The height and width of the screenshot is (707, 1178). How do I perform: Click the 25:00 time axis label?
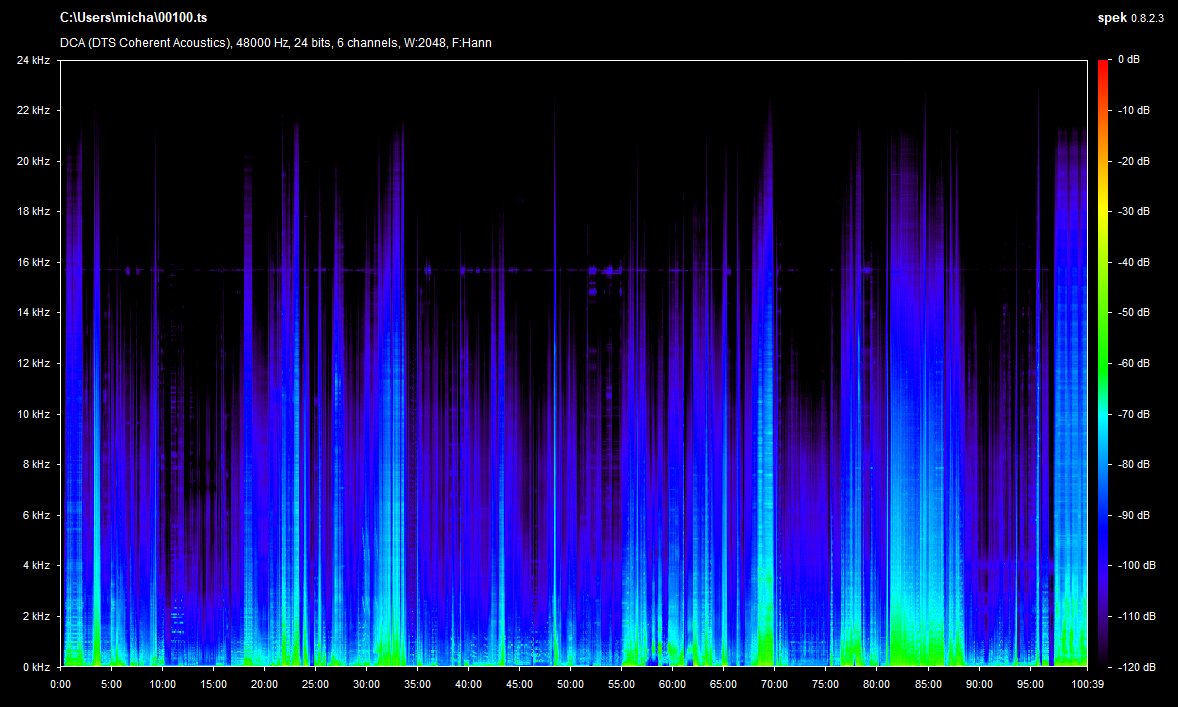(x=315, y=684)
